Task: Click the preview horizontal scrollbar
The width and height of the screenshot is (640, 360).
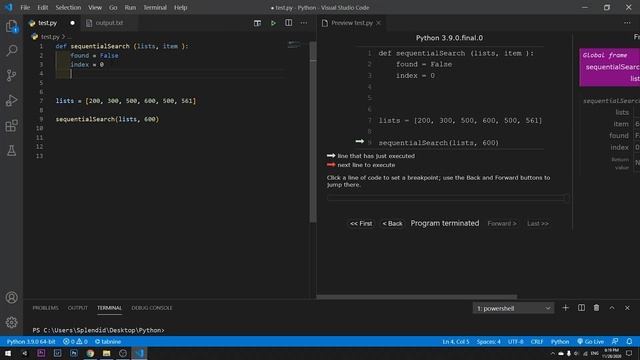Action: pyautogui.click(x=417, y=297)
